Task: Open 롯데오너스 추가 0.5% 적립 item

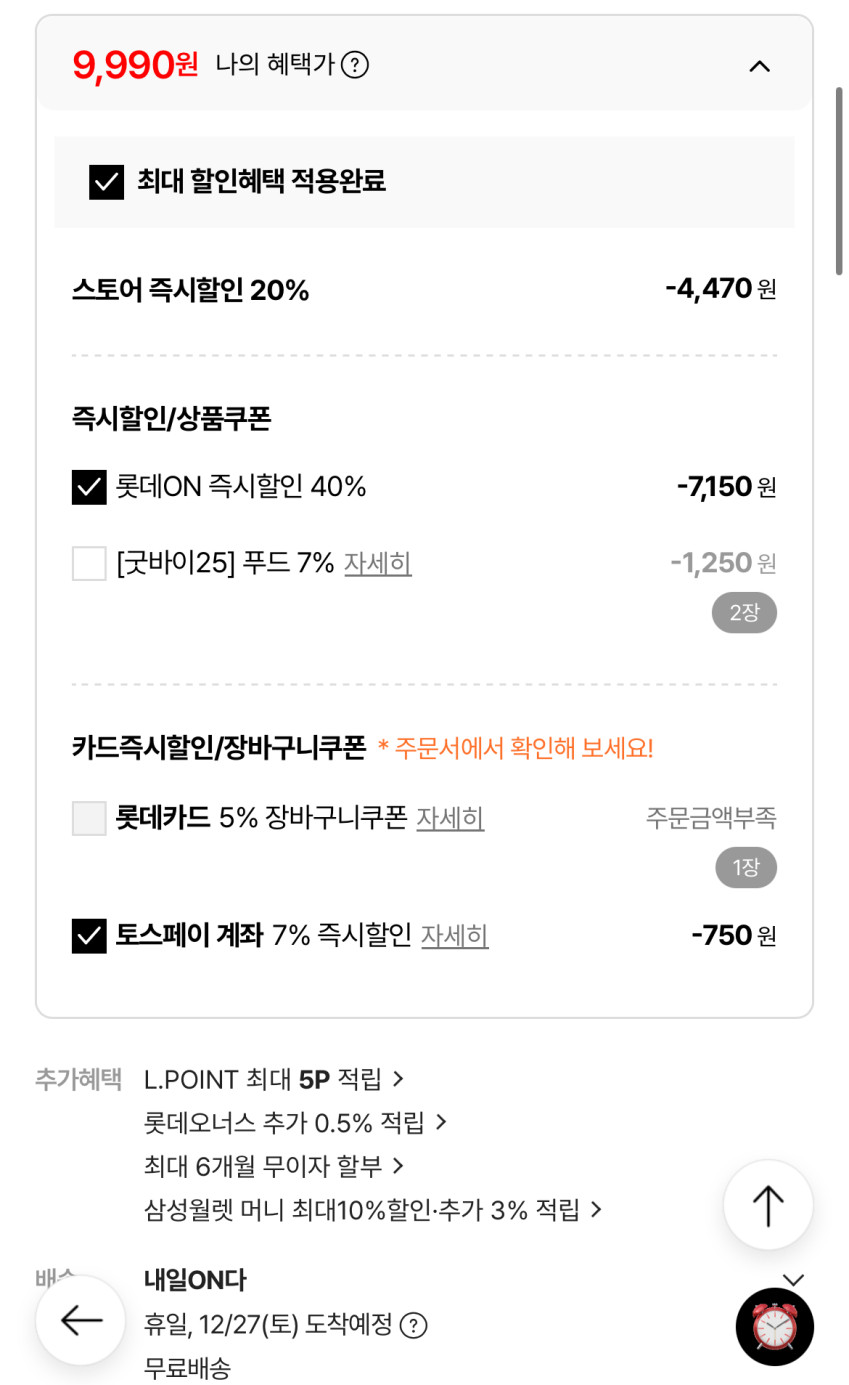Action: tap(295, 1123)
